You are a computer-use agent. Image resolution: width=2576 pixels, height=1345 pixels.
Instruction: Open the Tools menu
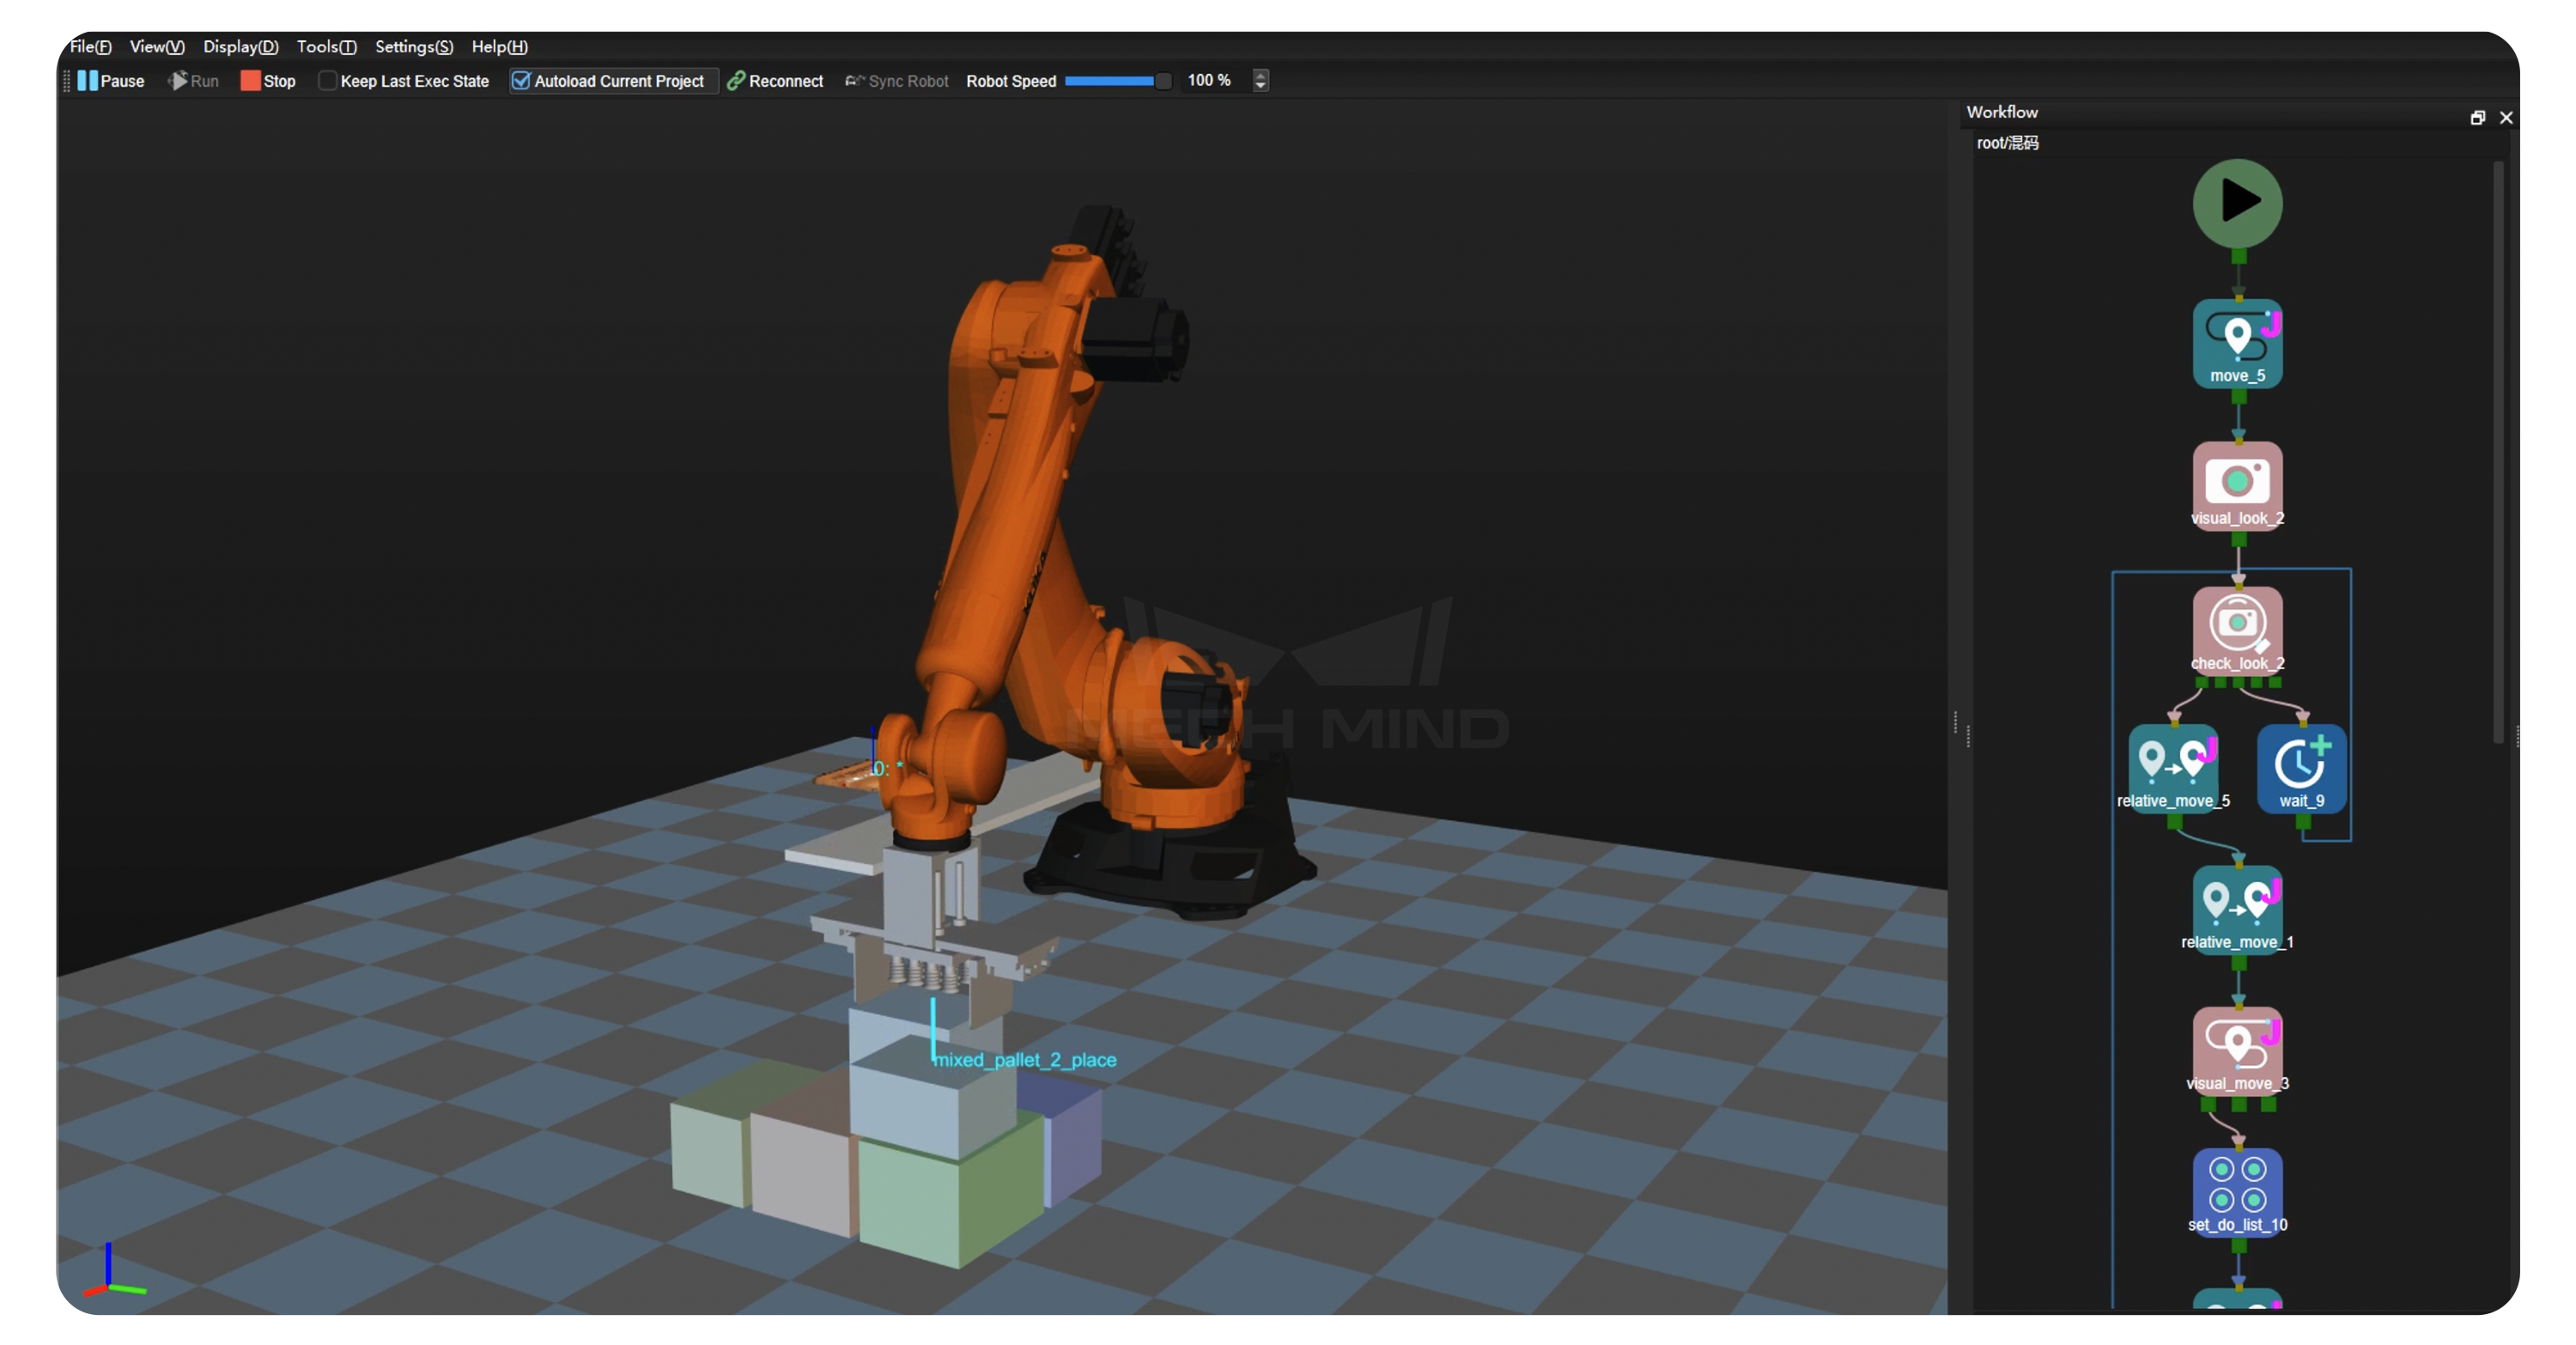pyautogui.click(x=326, y=47)
